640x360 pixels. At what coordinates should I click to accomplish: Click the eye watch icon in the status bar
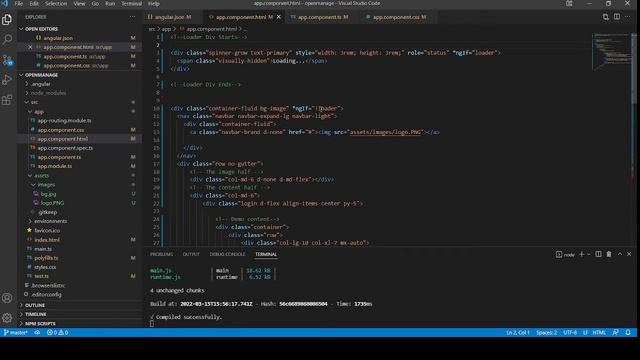click(37, 332)
